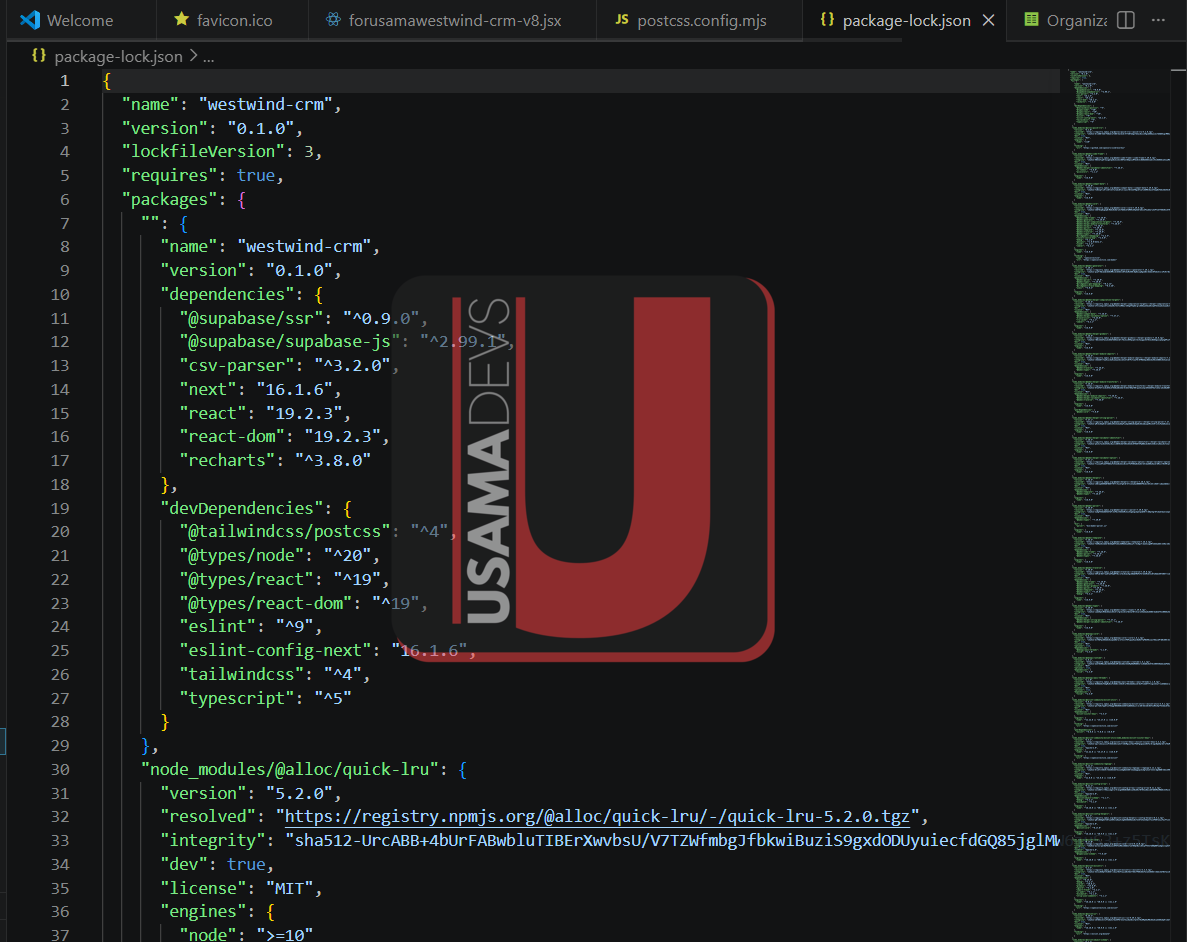Screen dimensions: 1187x942
Task: Click line number 29 in the gutter
Action: tap(60, 745)
